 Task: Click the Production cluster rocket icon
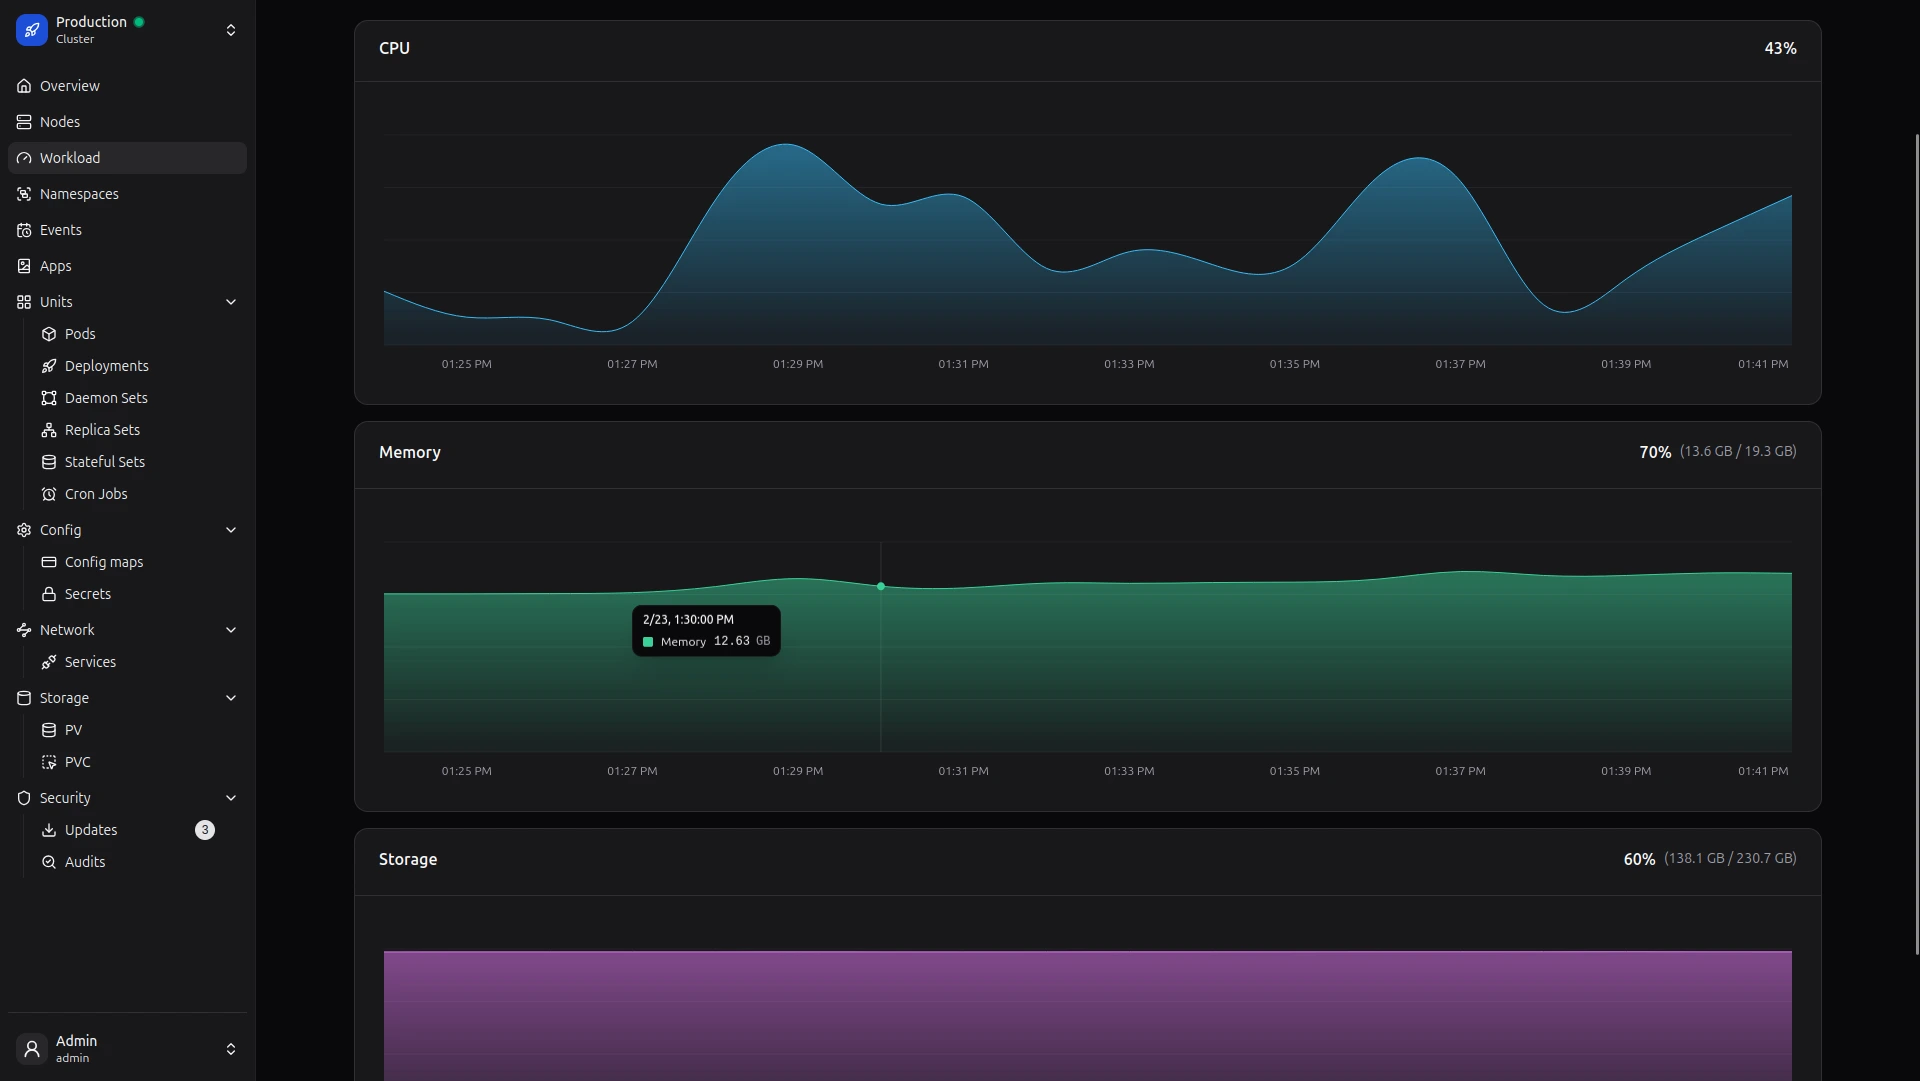(31, 30)
